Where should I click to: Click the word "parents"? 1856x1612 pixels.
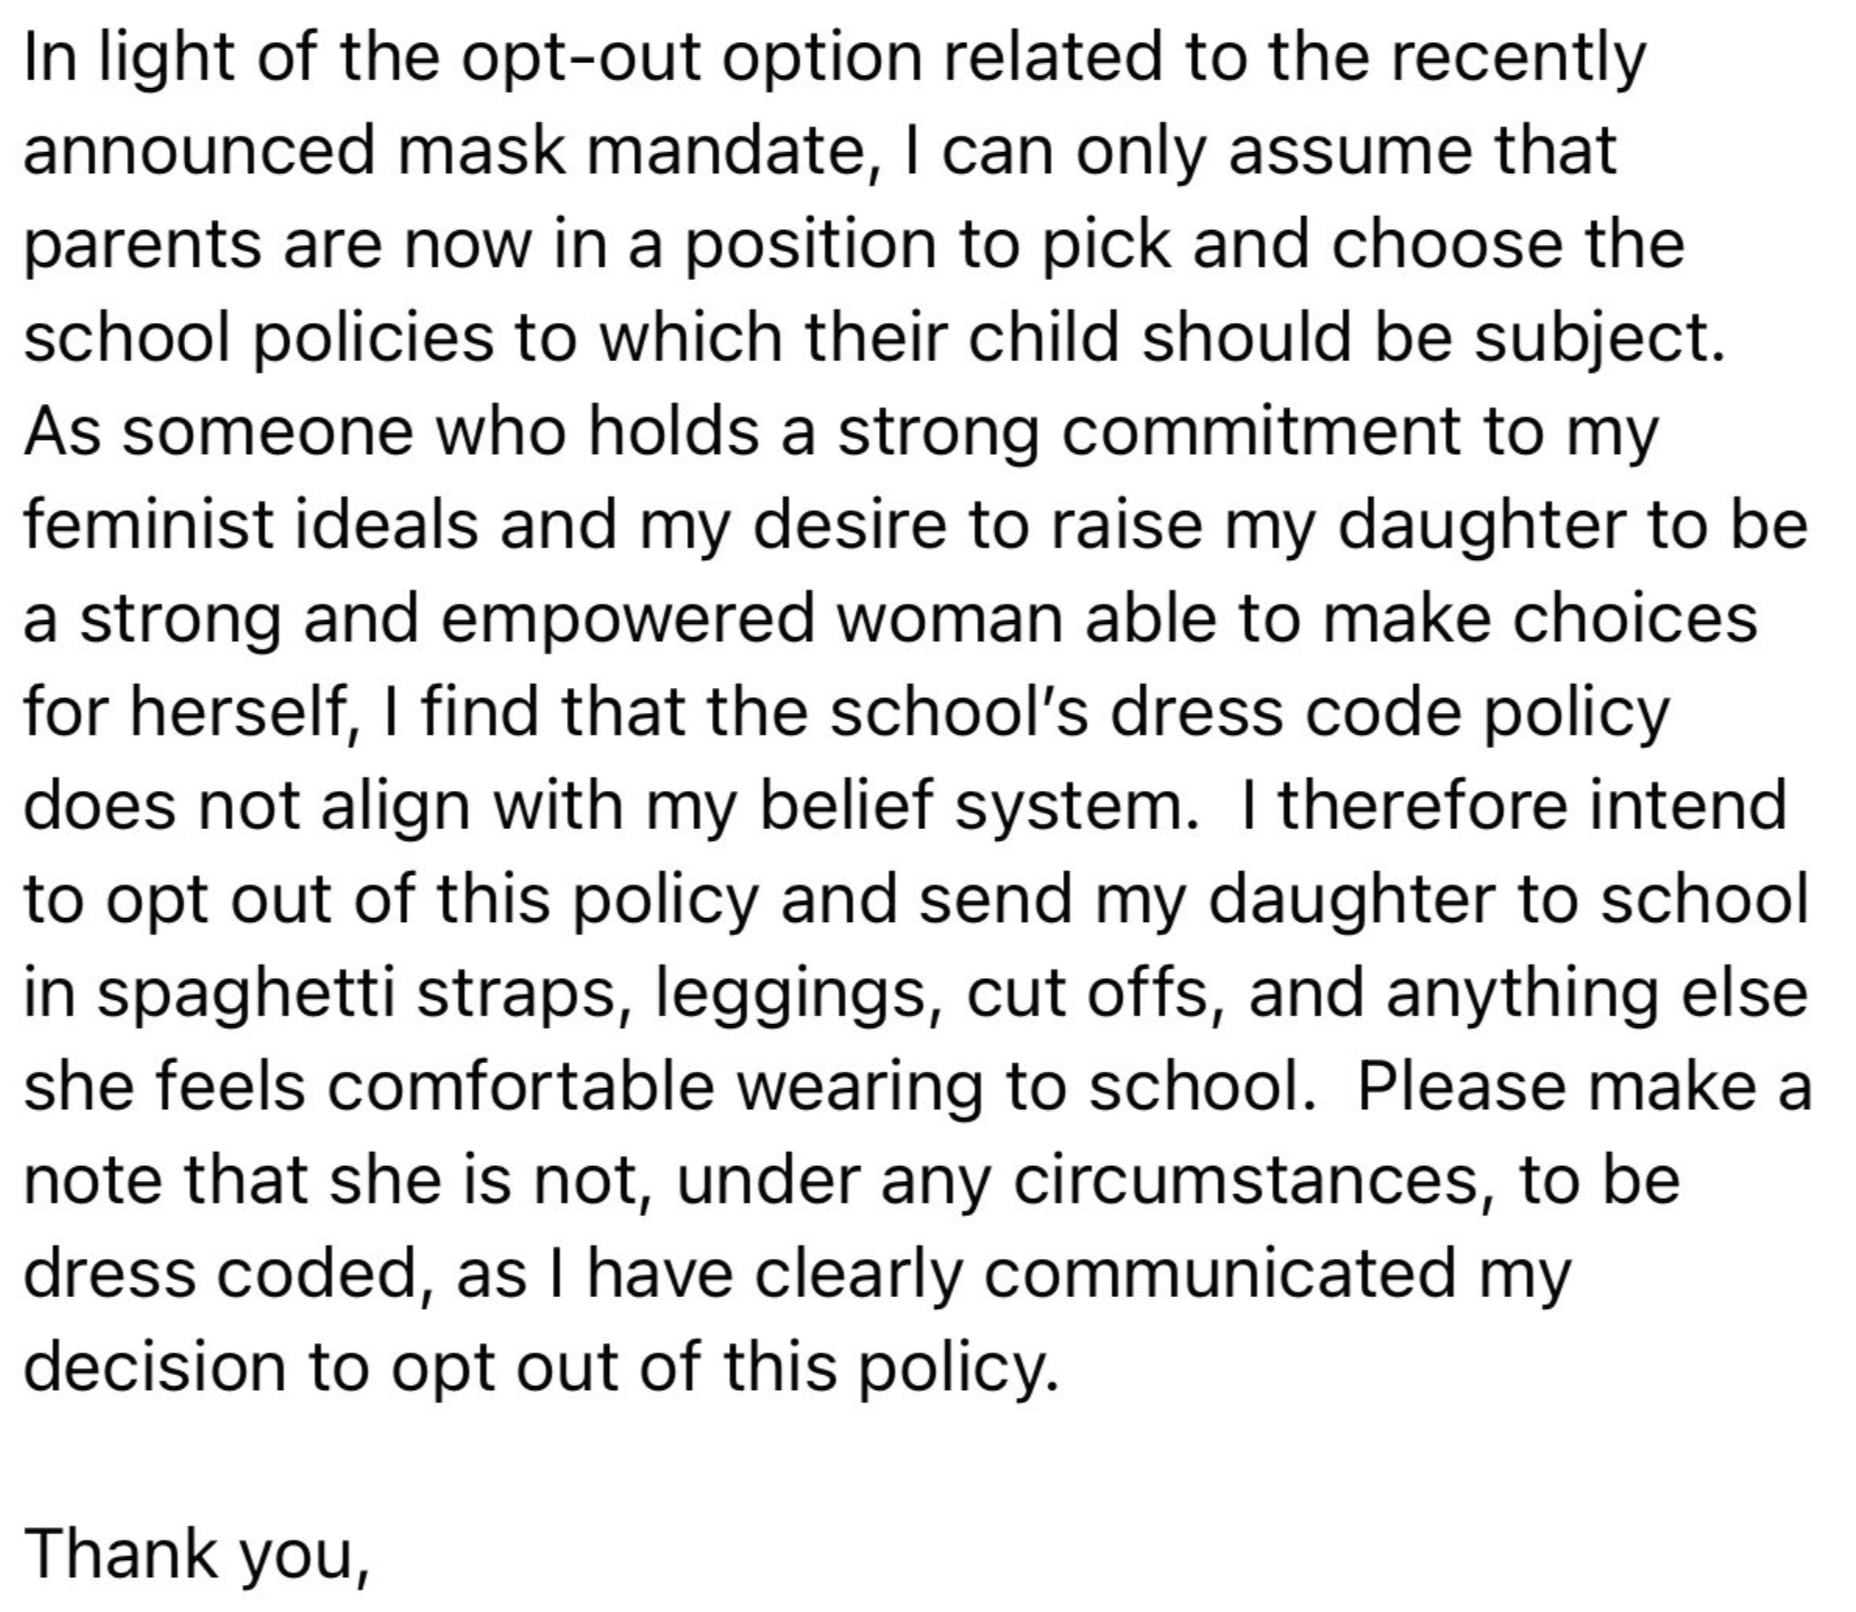click(x=141, y=245)
